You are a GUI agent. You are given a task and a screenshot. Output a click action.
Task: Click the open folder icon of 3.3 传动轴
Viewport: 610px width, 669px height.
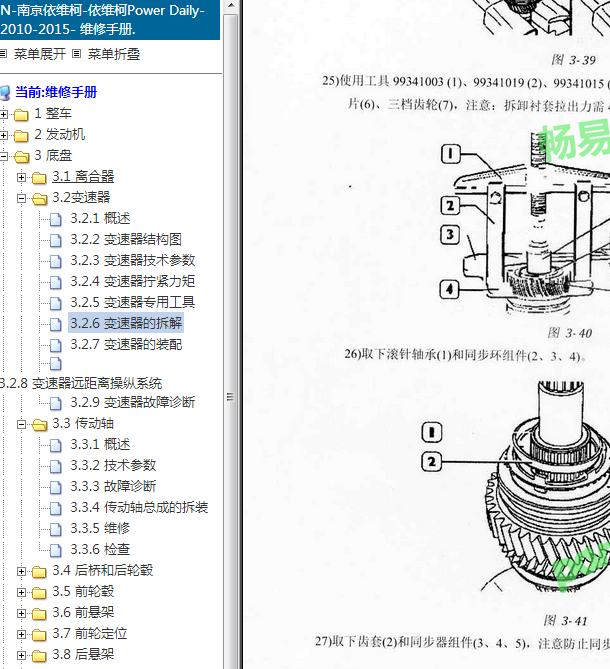coord(40,425)
